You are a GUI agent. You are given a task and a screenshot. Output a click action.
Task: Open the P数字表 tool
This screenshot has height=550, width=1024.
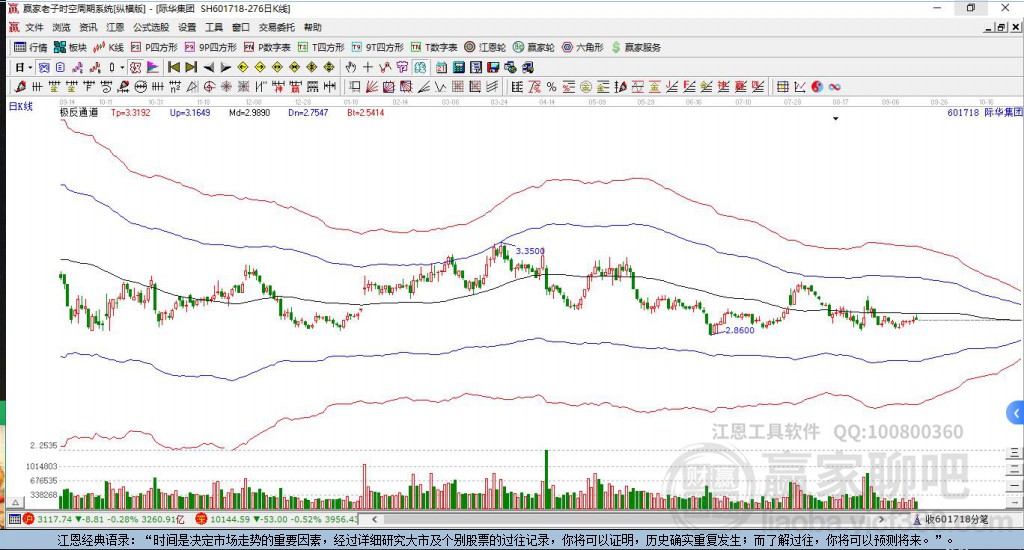pyautogui.click(x=267, y=47)
